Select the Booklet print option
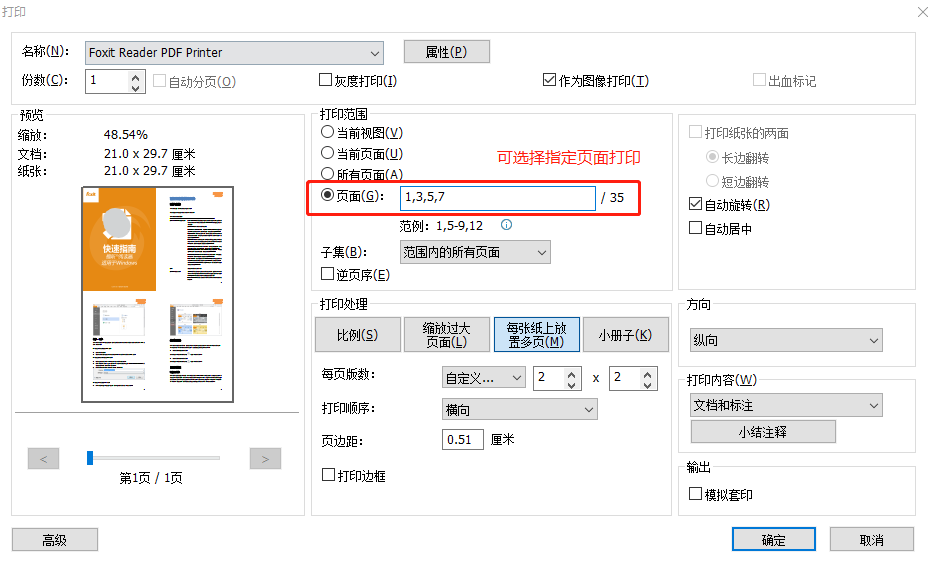 click(626, 335)
